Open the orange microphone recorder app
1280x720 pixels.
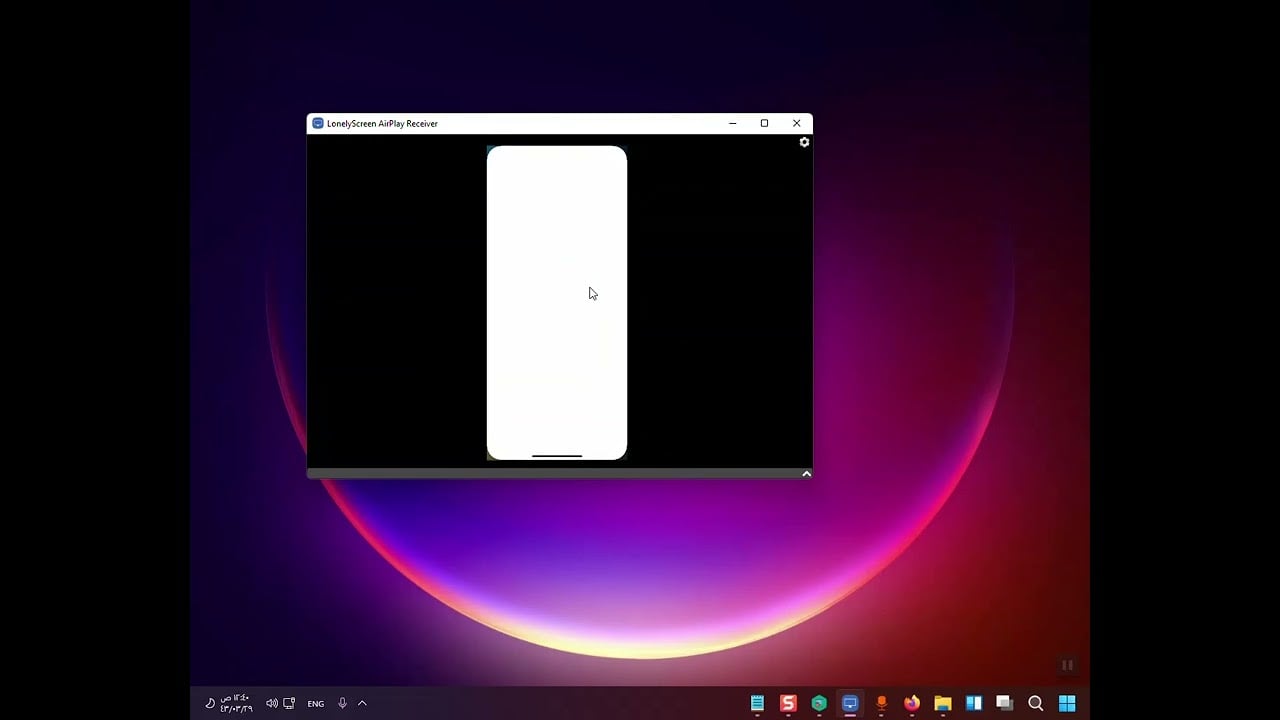tap(881, 703)
